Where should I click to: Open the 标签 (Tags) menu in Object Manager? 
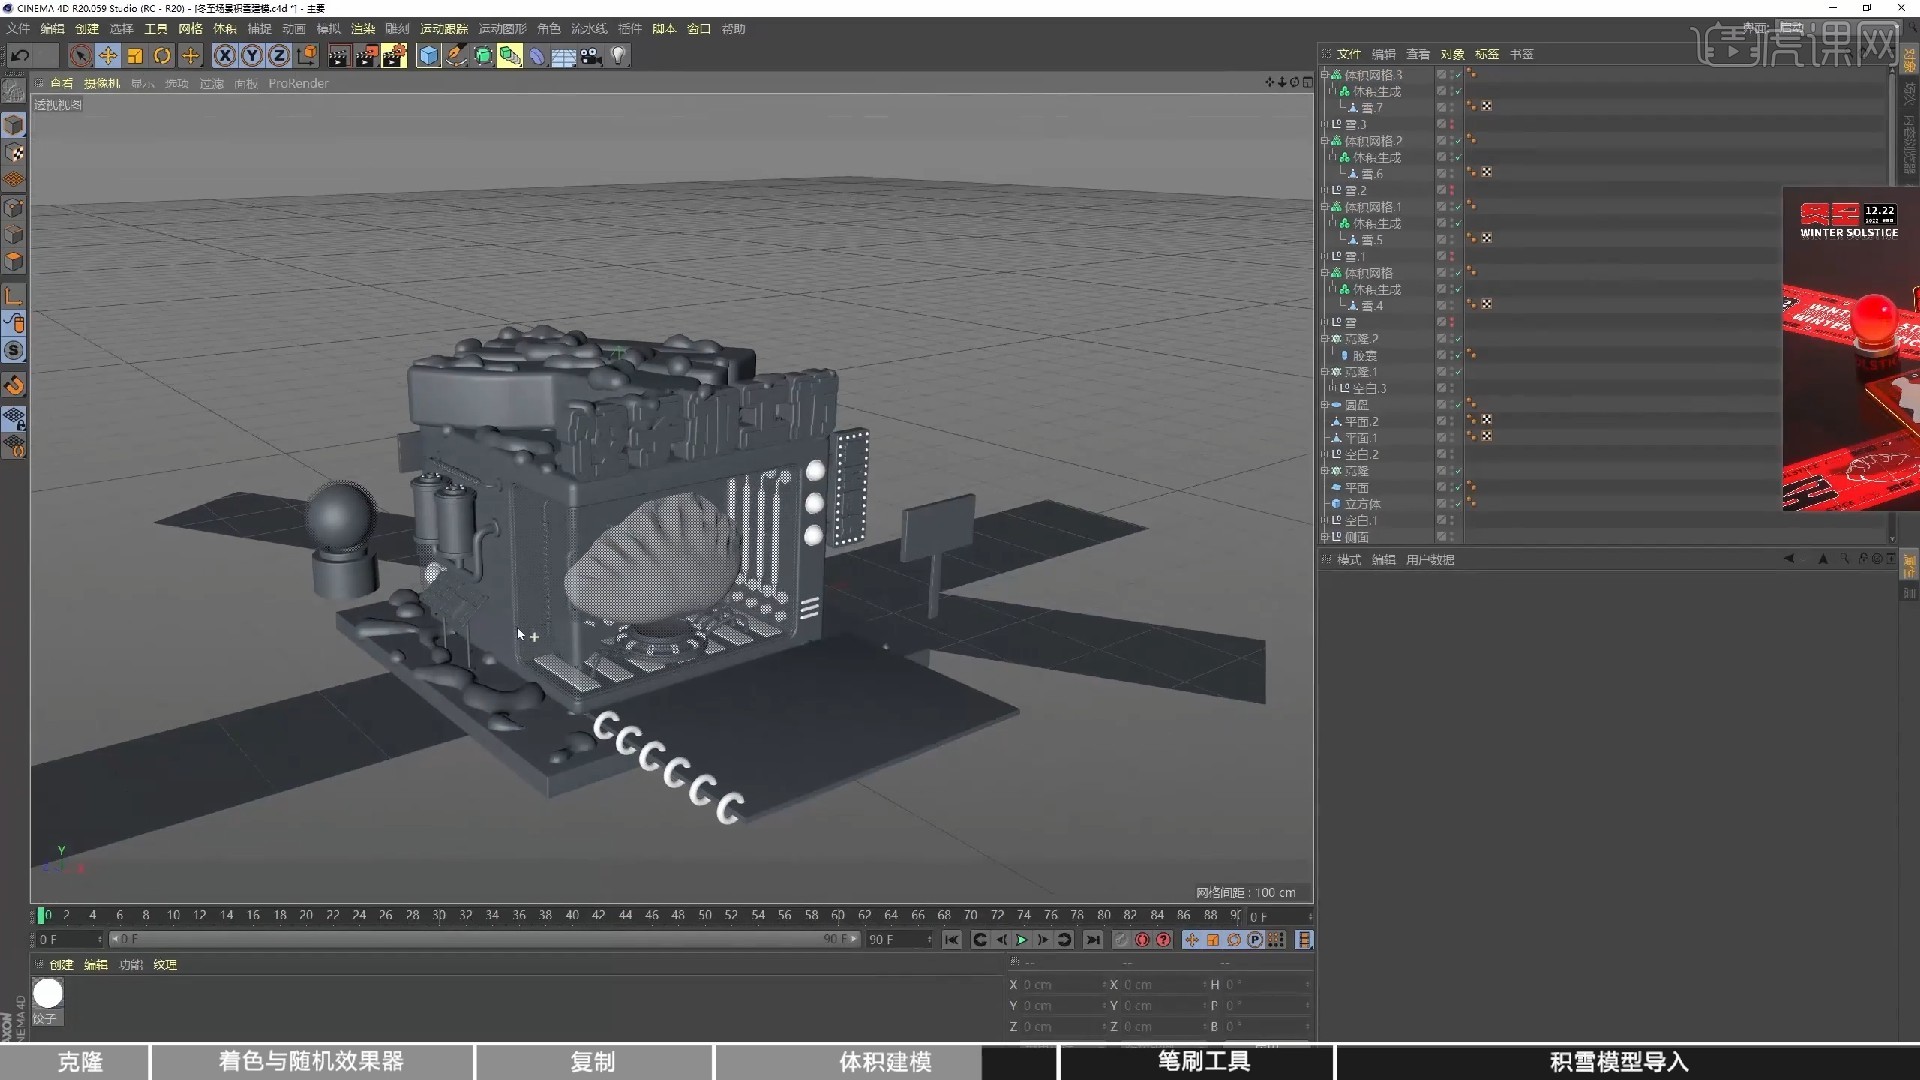pos(1487,54)
